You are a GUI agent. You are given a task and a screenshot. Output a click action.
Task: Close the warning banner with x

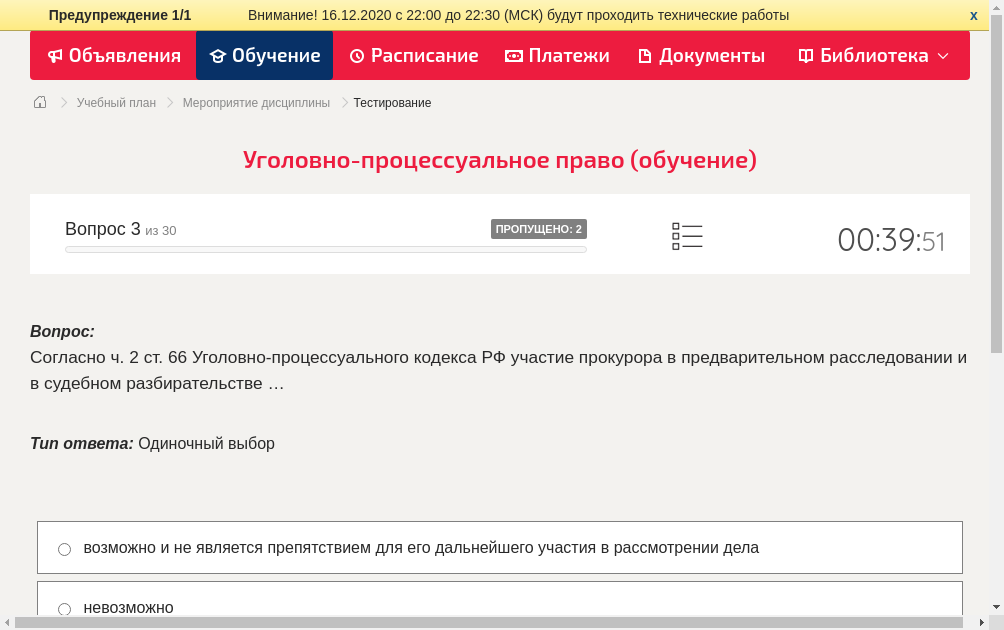(x=973, y=15)
